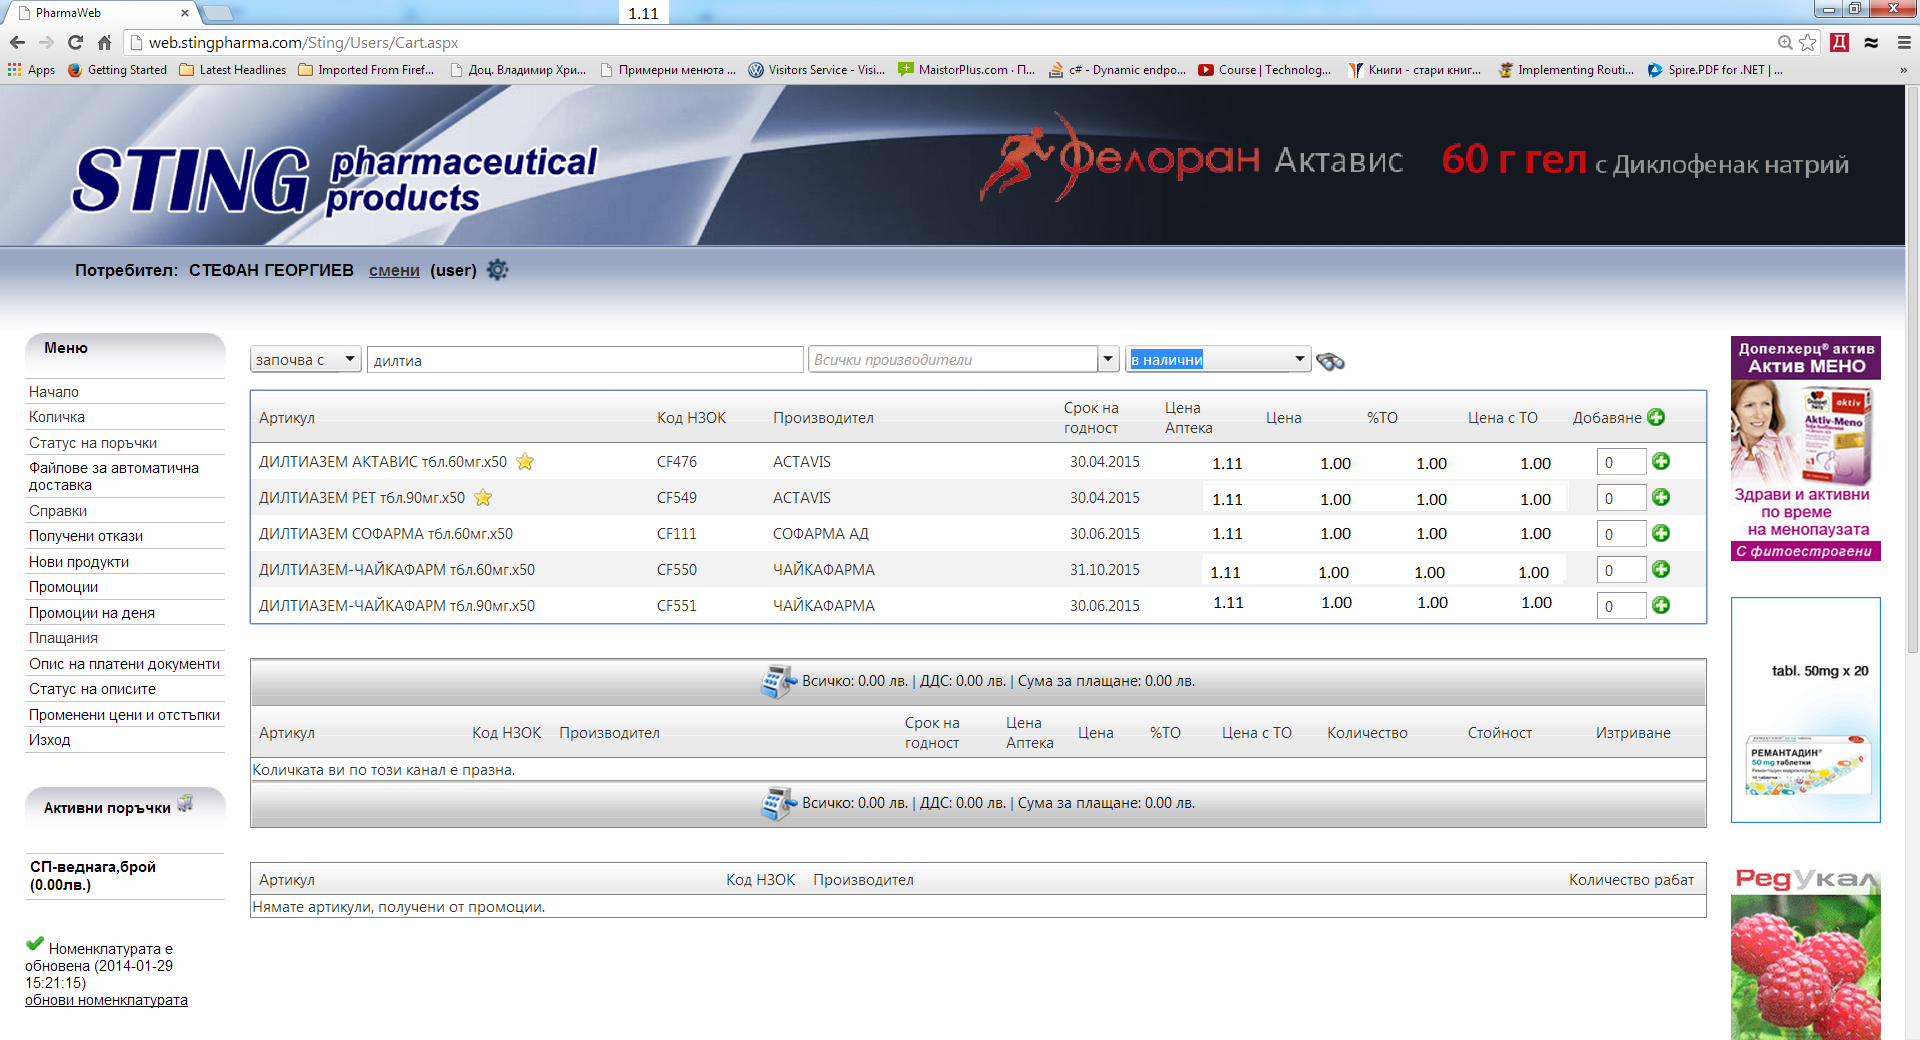Open Нови продукти menu item

79,562
